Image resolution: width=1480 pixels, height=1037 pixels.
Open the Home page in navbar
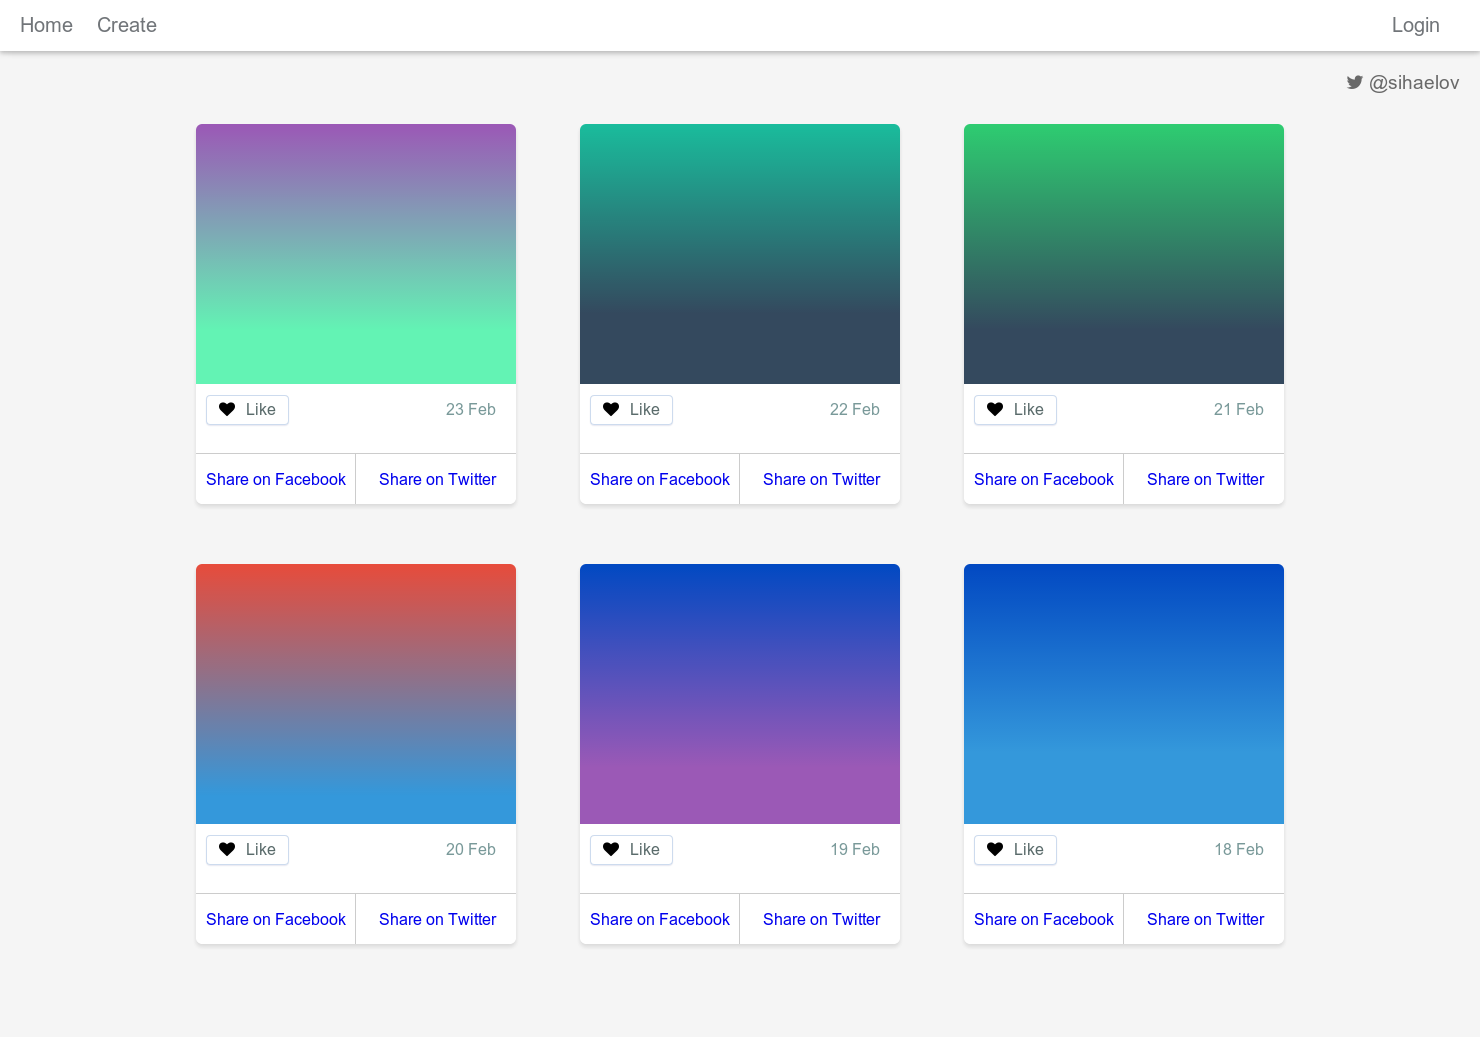tap(46, 25)
